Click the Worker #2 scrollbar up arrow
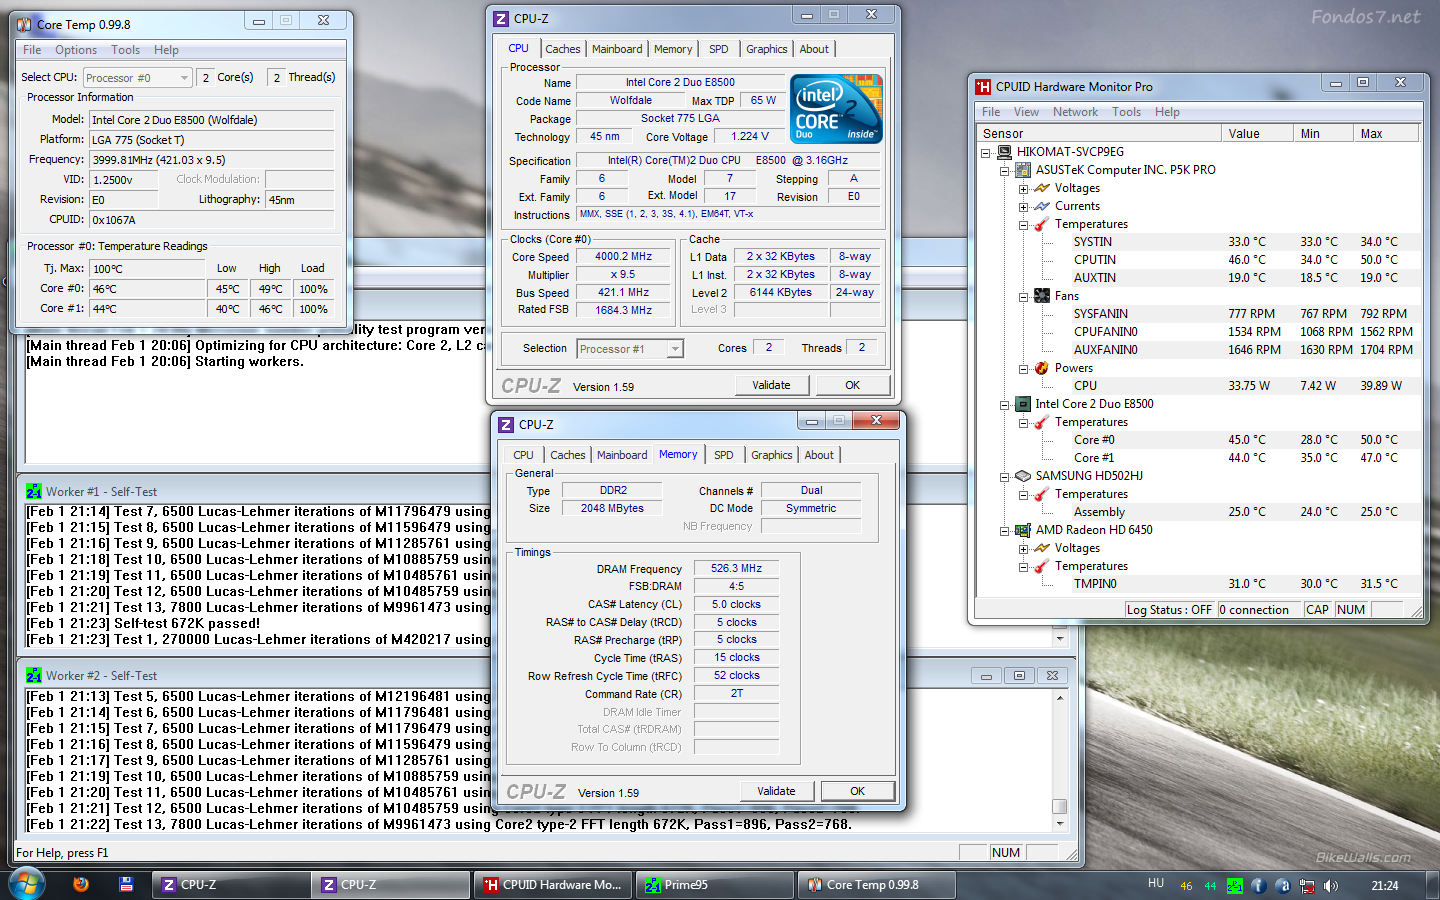The image size is (1440, 900). tap(1060, 697)
